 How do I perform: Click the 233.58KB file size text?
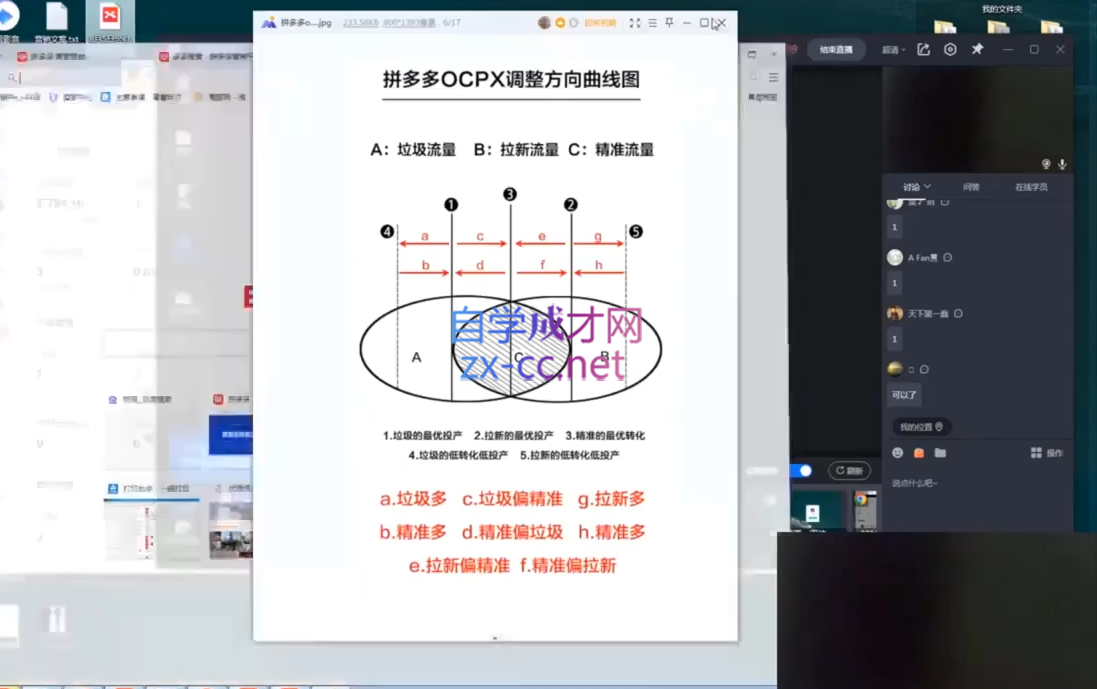coord(360,23)
